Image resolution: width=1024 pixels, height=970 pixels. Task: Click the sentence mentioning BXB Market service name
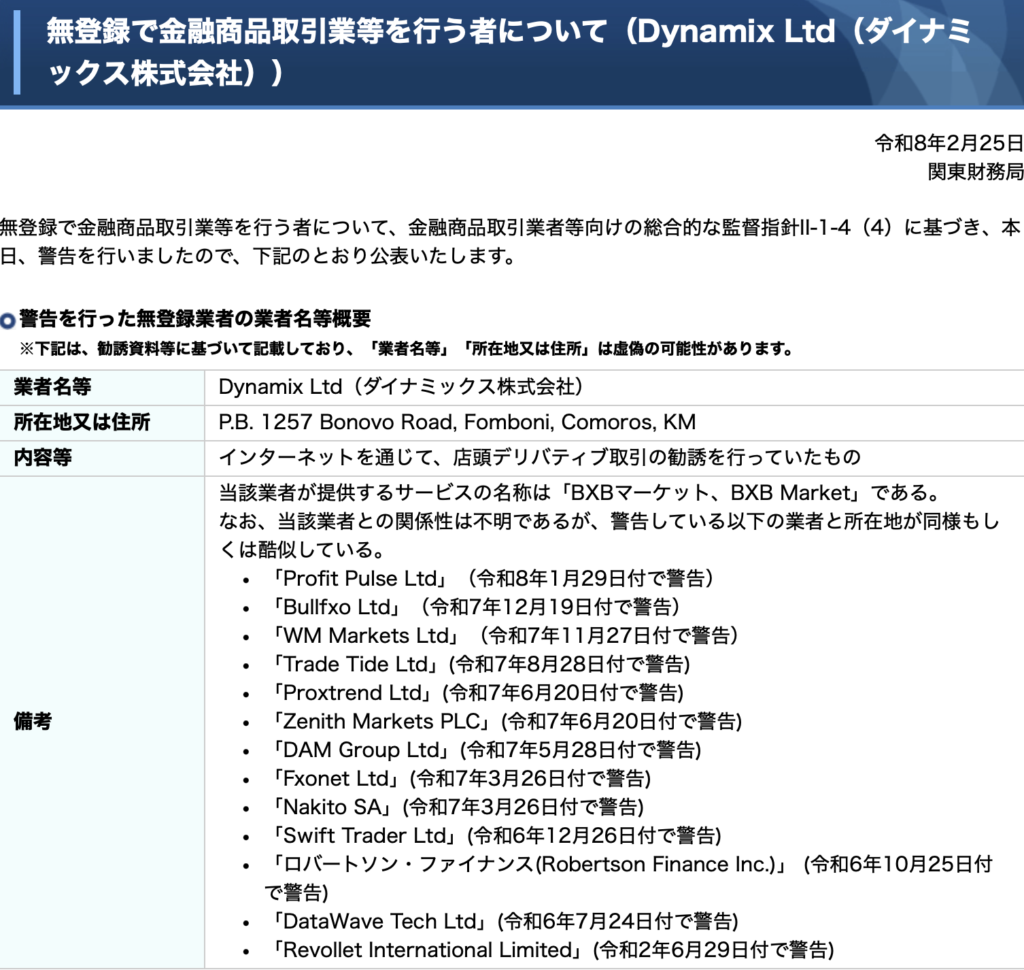(x=579, y=493)
